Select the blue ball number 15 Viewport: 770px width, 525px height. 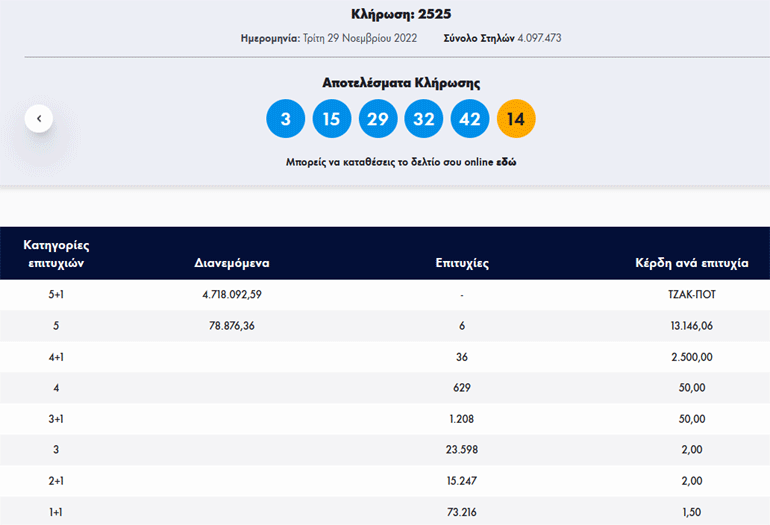pos(332,119)
